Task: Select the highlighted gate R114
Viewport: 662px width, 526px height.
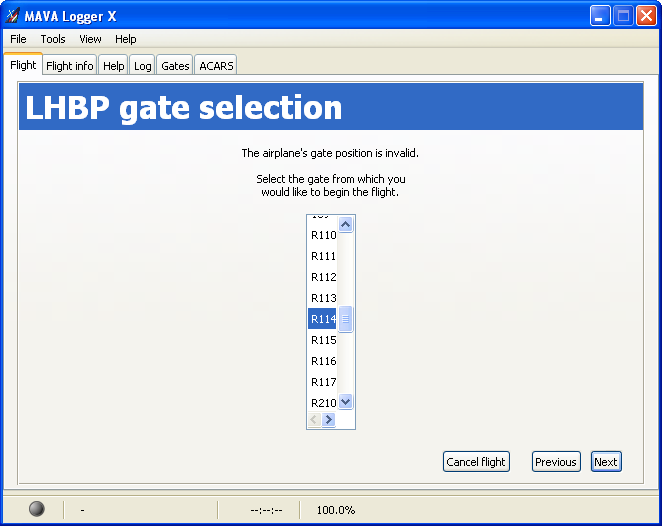Action: pyautogui.click(x=323, y=319)
